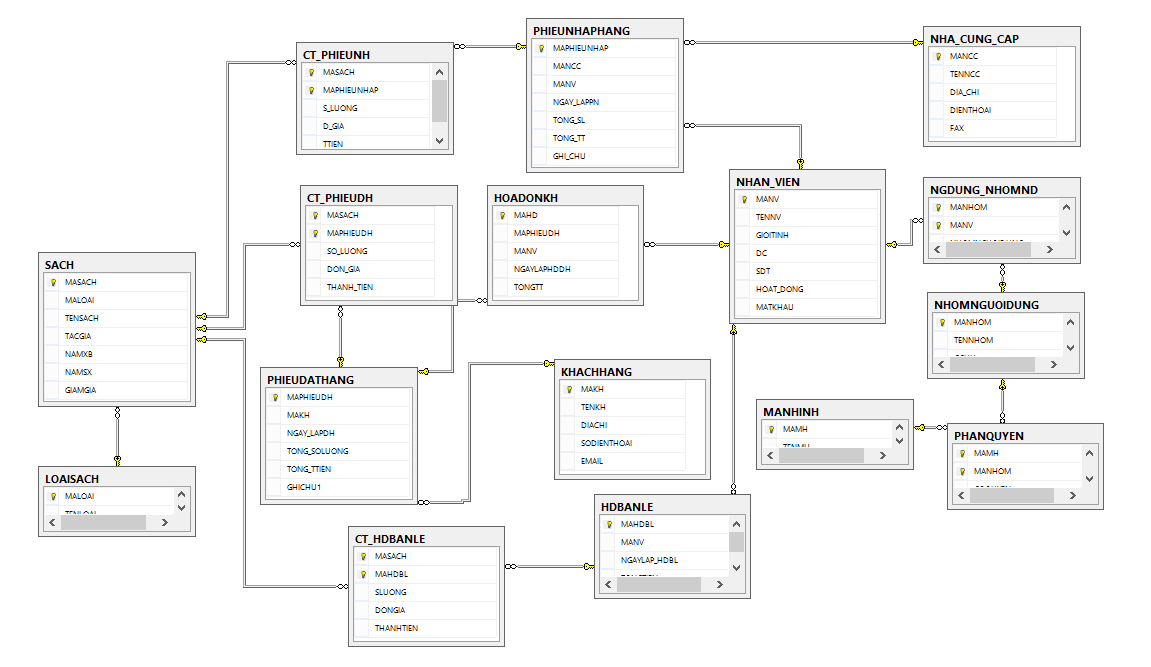The height and width of the screenshot is (667, 1151).
Task: Select the CT_HDBANLE table title
Action: point(390,539)
